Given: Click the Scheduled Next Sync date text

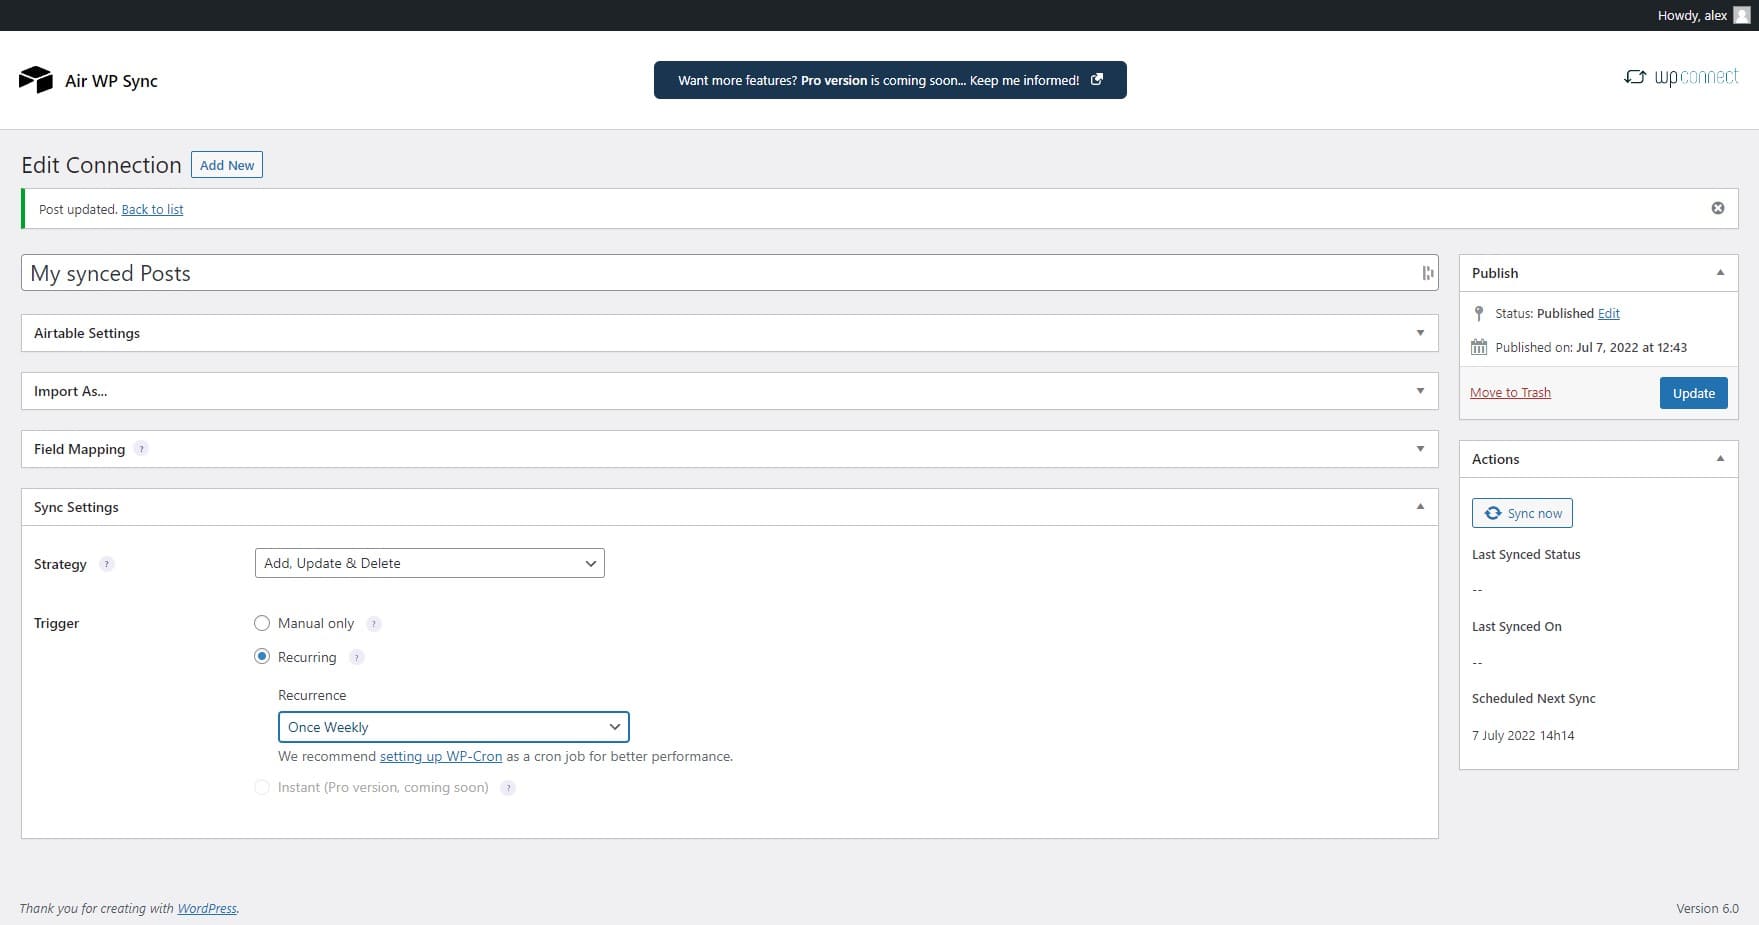Looking at the screenshot, I should point(1523,735).
